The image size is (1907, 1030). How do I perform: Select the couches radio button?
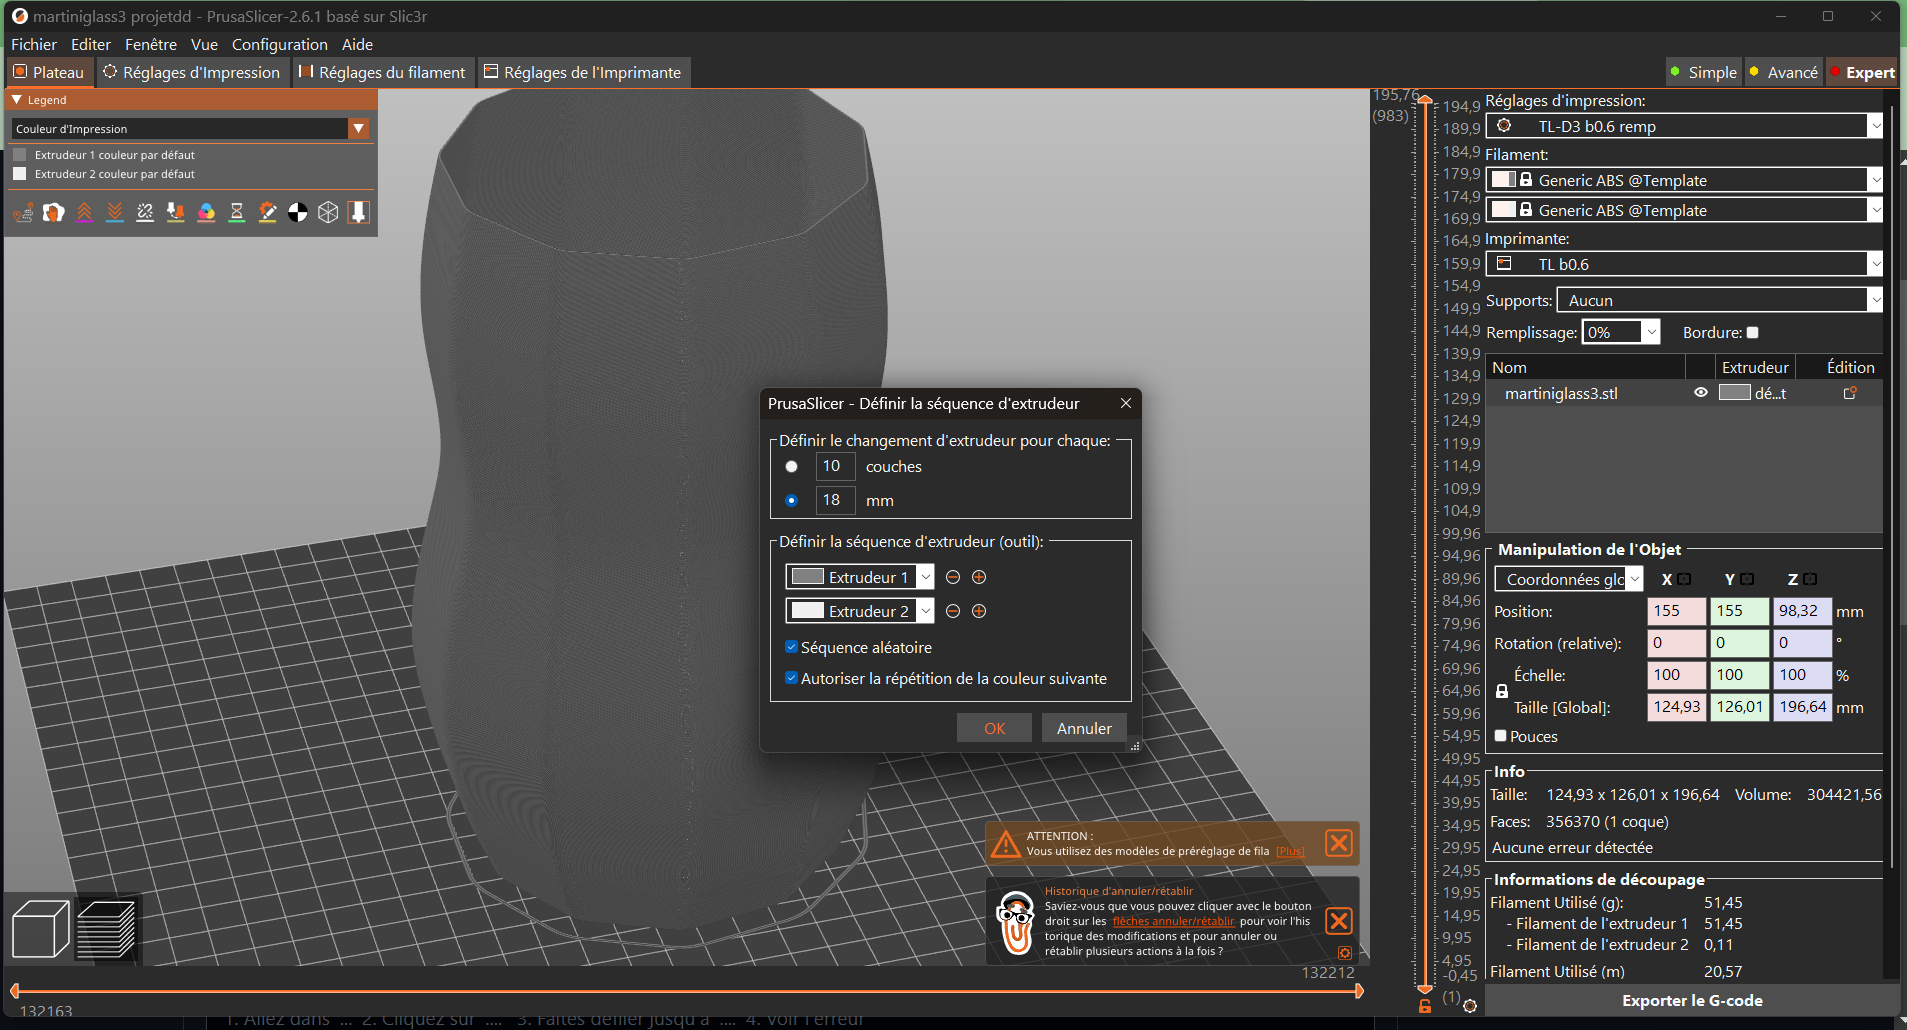pyautogui.click(x=791, y=466)
